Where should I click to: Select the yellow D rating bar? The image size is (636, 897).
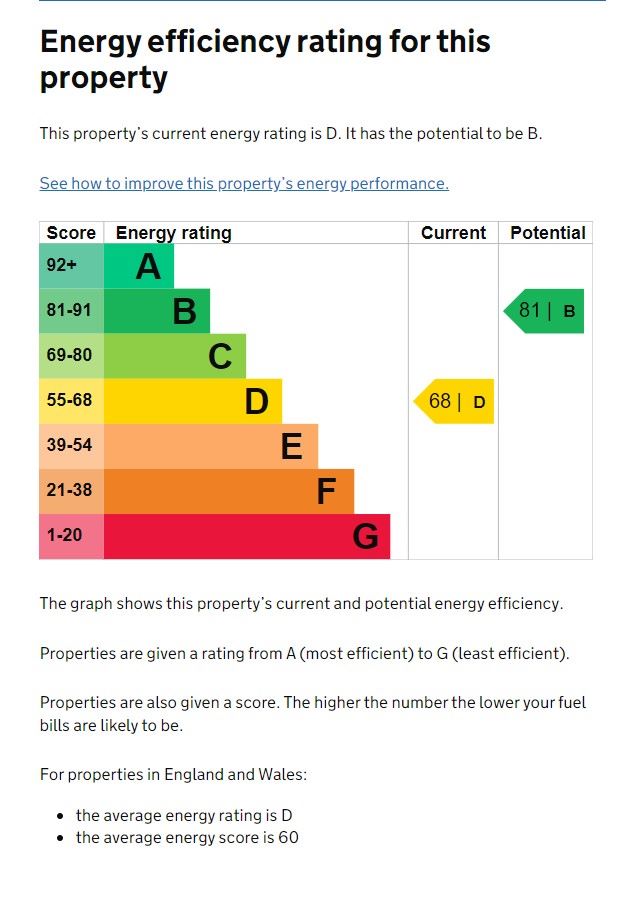[x=193, y=401]
